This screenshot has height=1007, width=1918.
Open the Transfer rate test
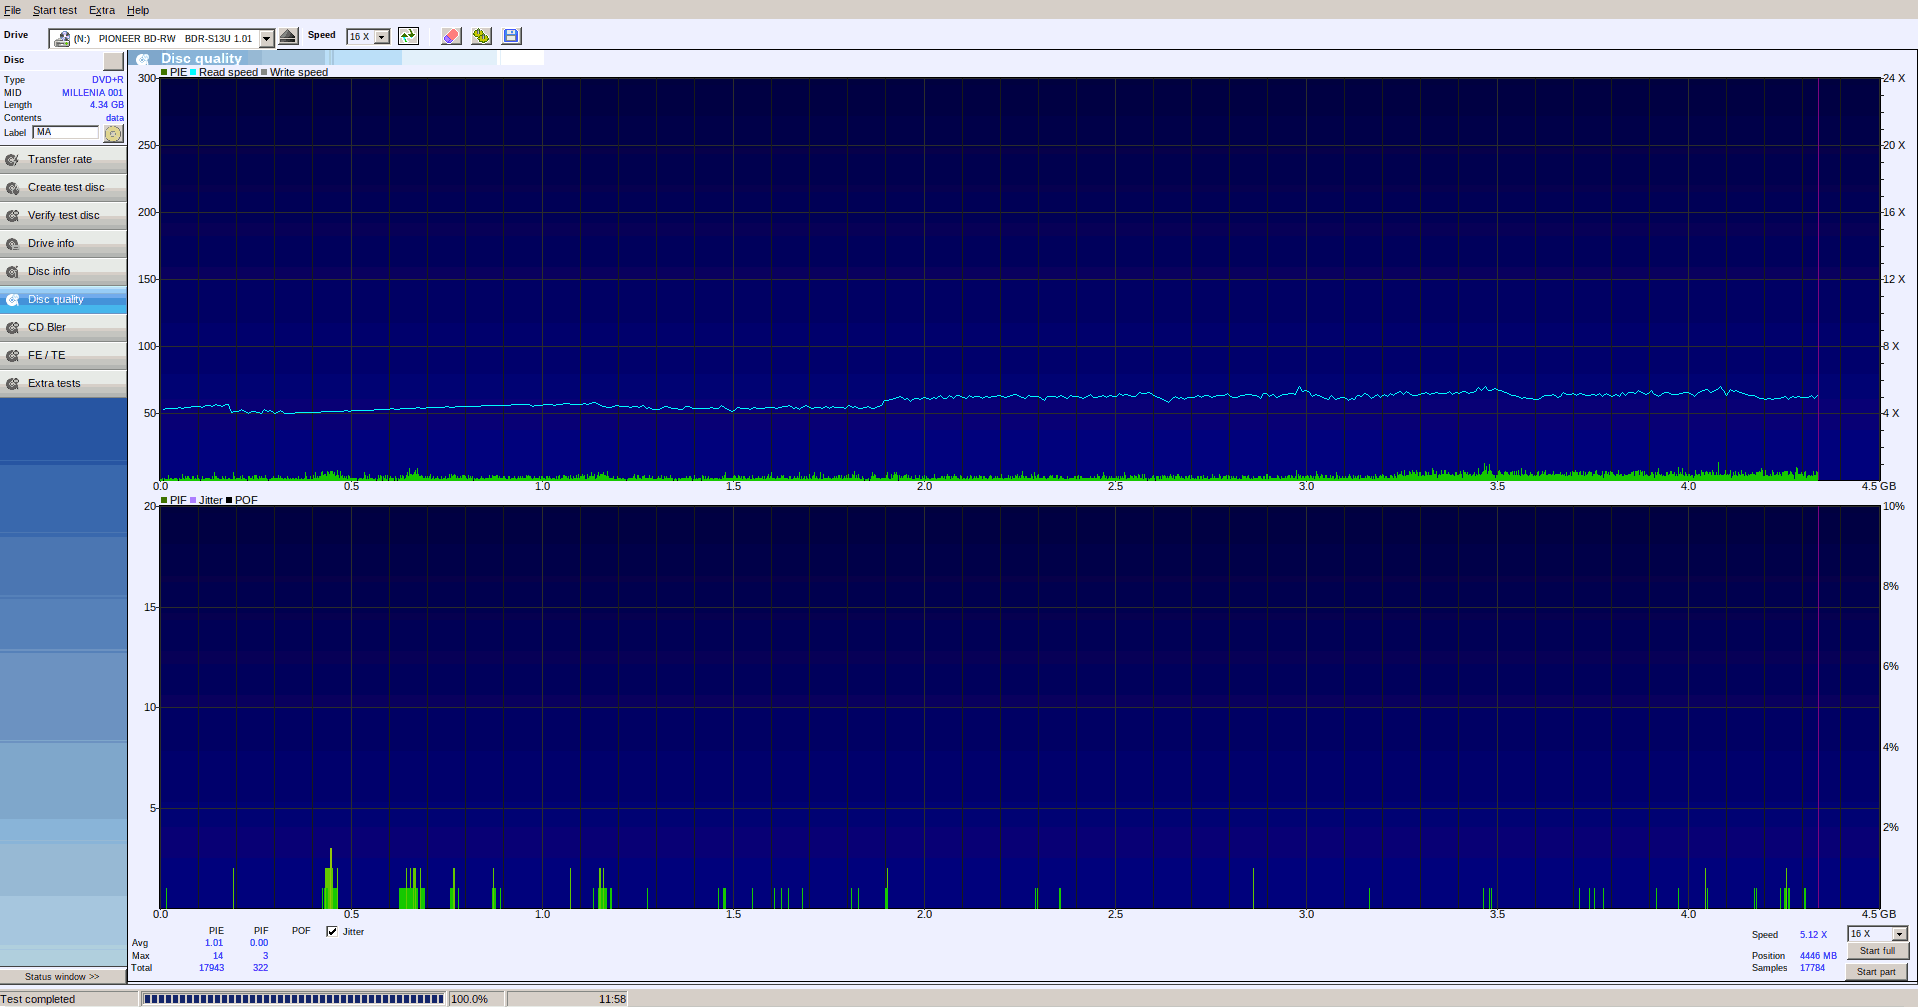(x=62, y=158)
